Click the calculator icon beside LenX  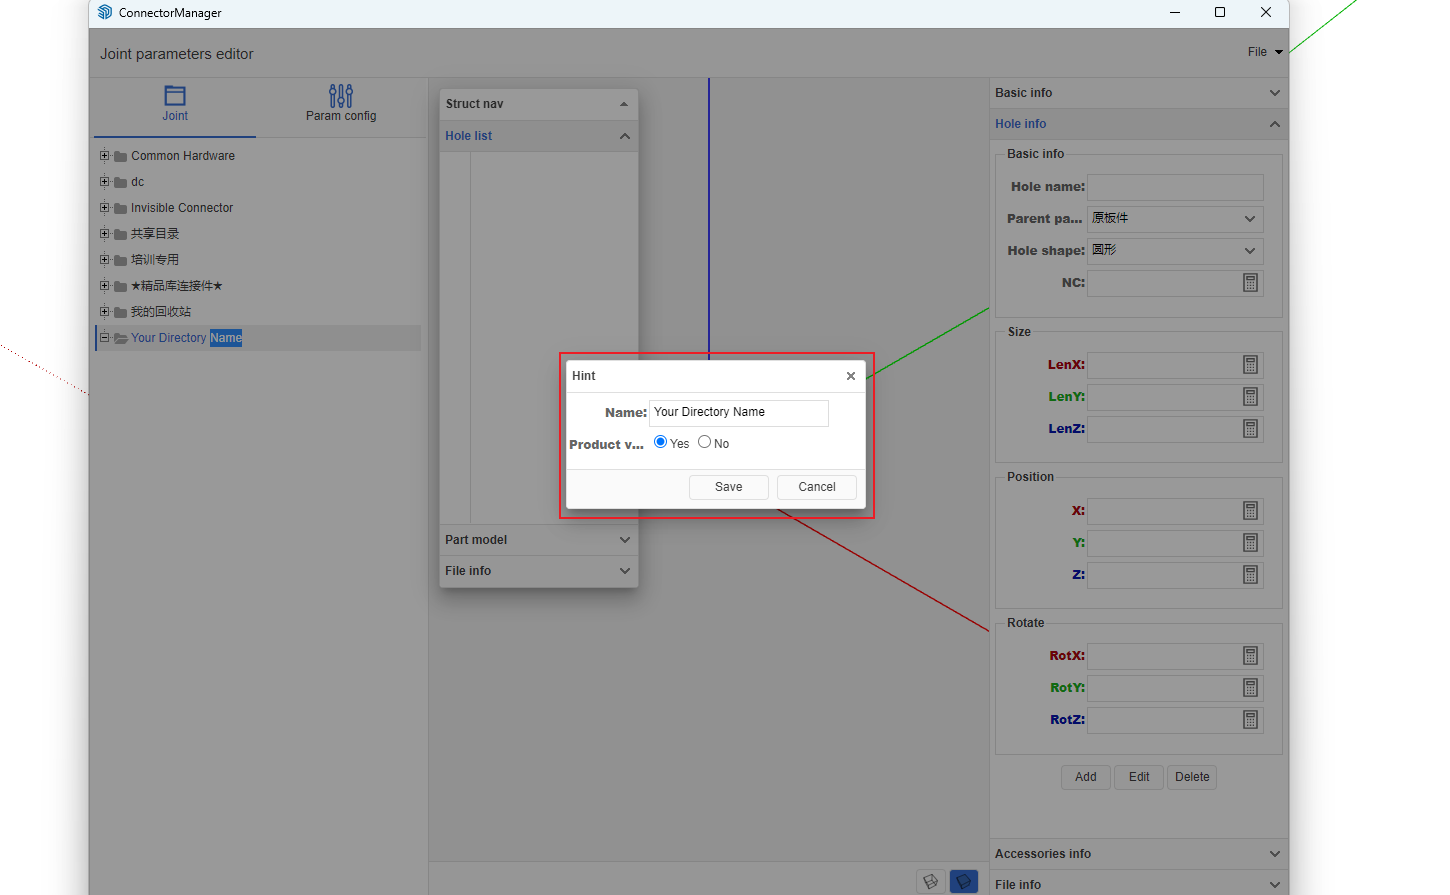tap(1250, 365)
